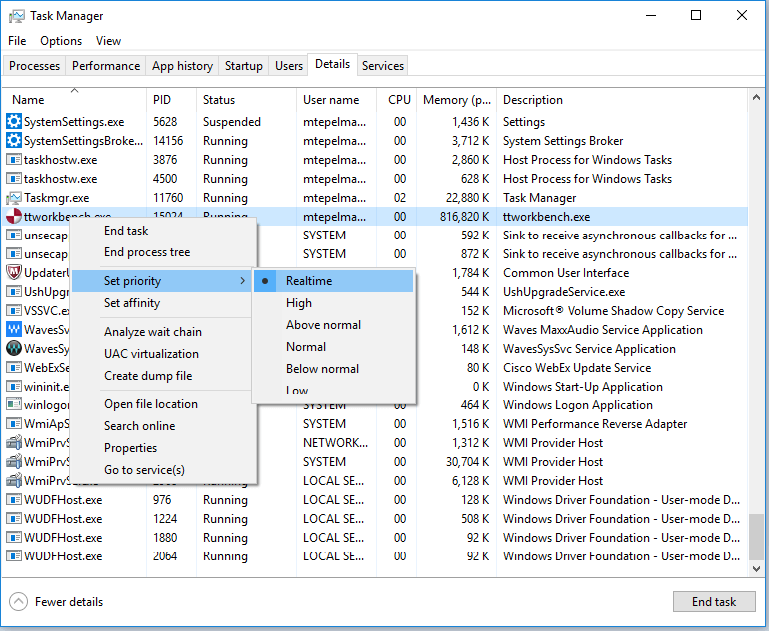
Task: Set priority to High
Action: pos(333,303)
